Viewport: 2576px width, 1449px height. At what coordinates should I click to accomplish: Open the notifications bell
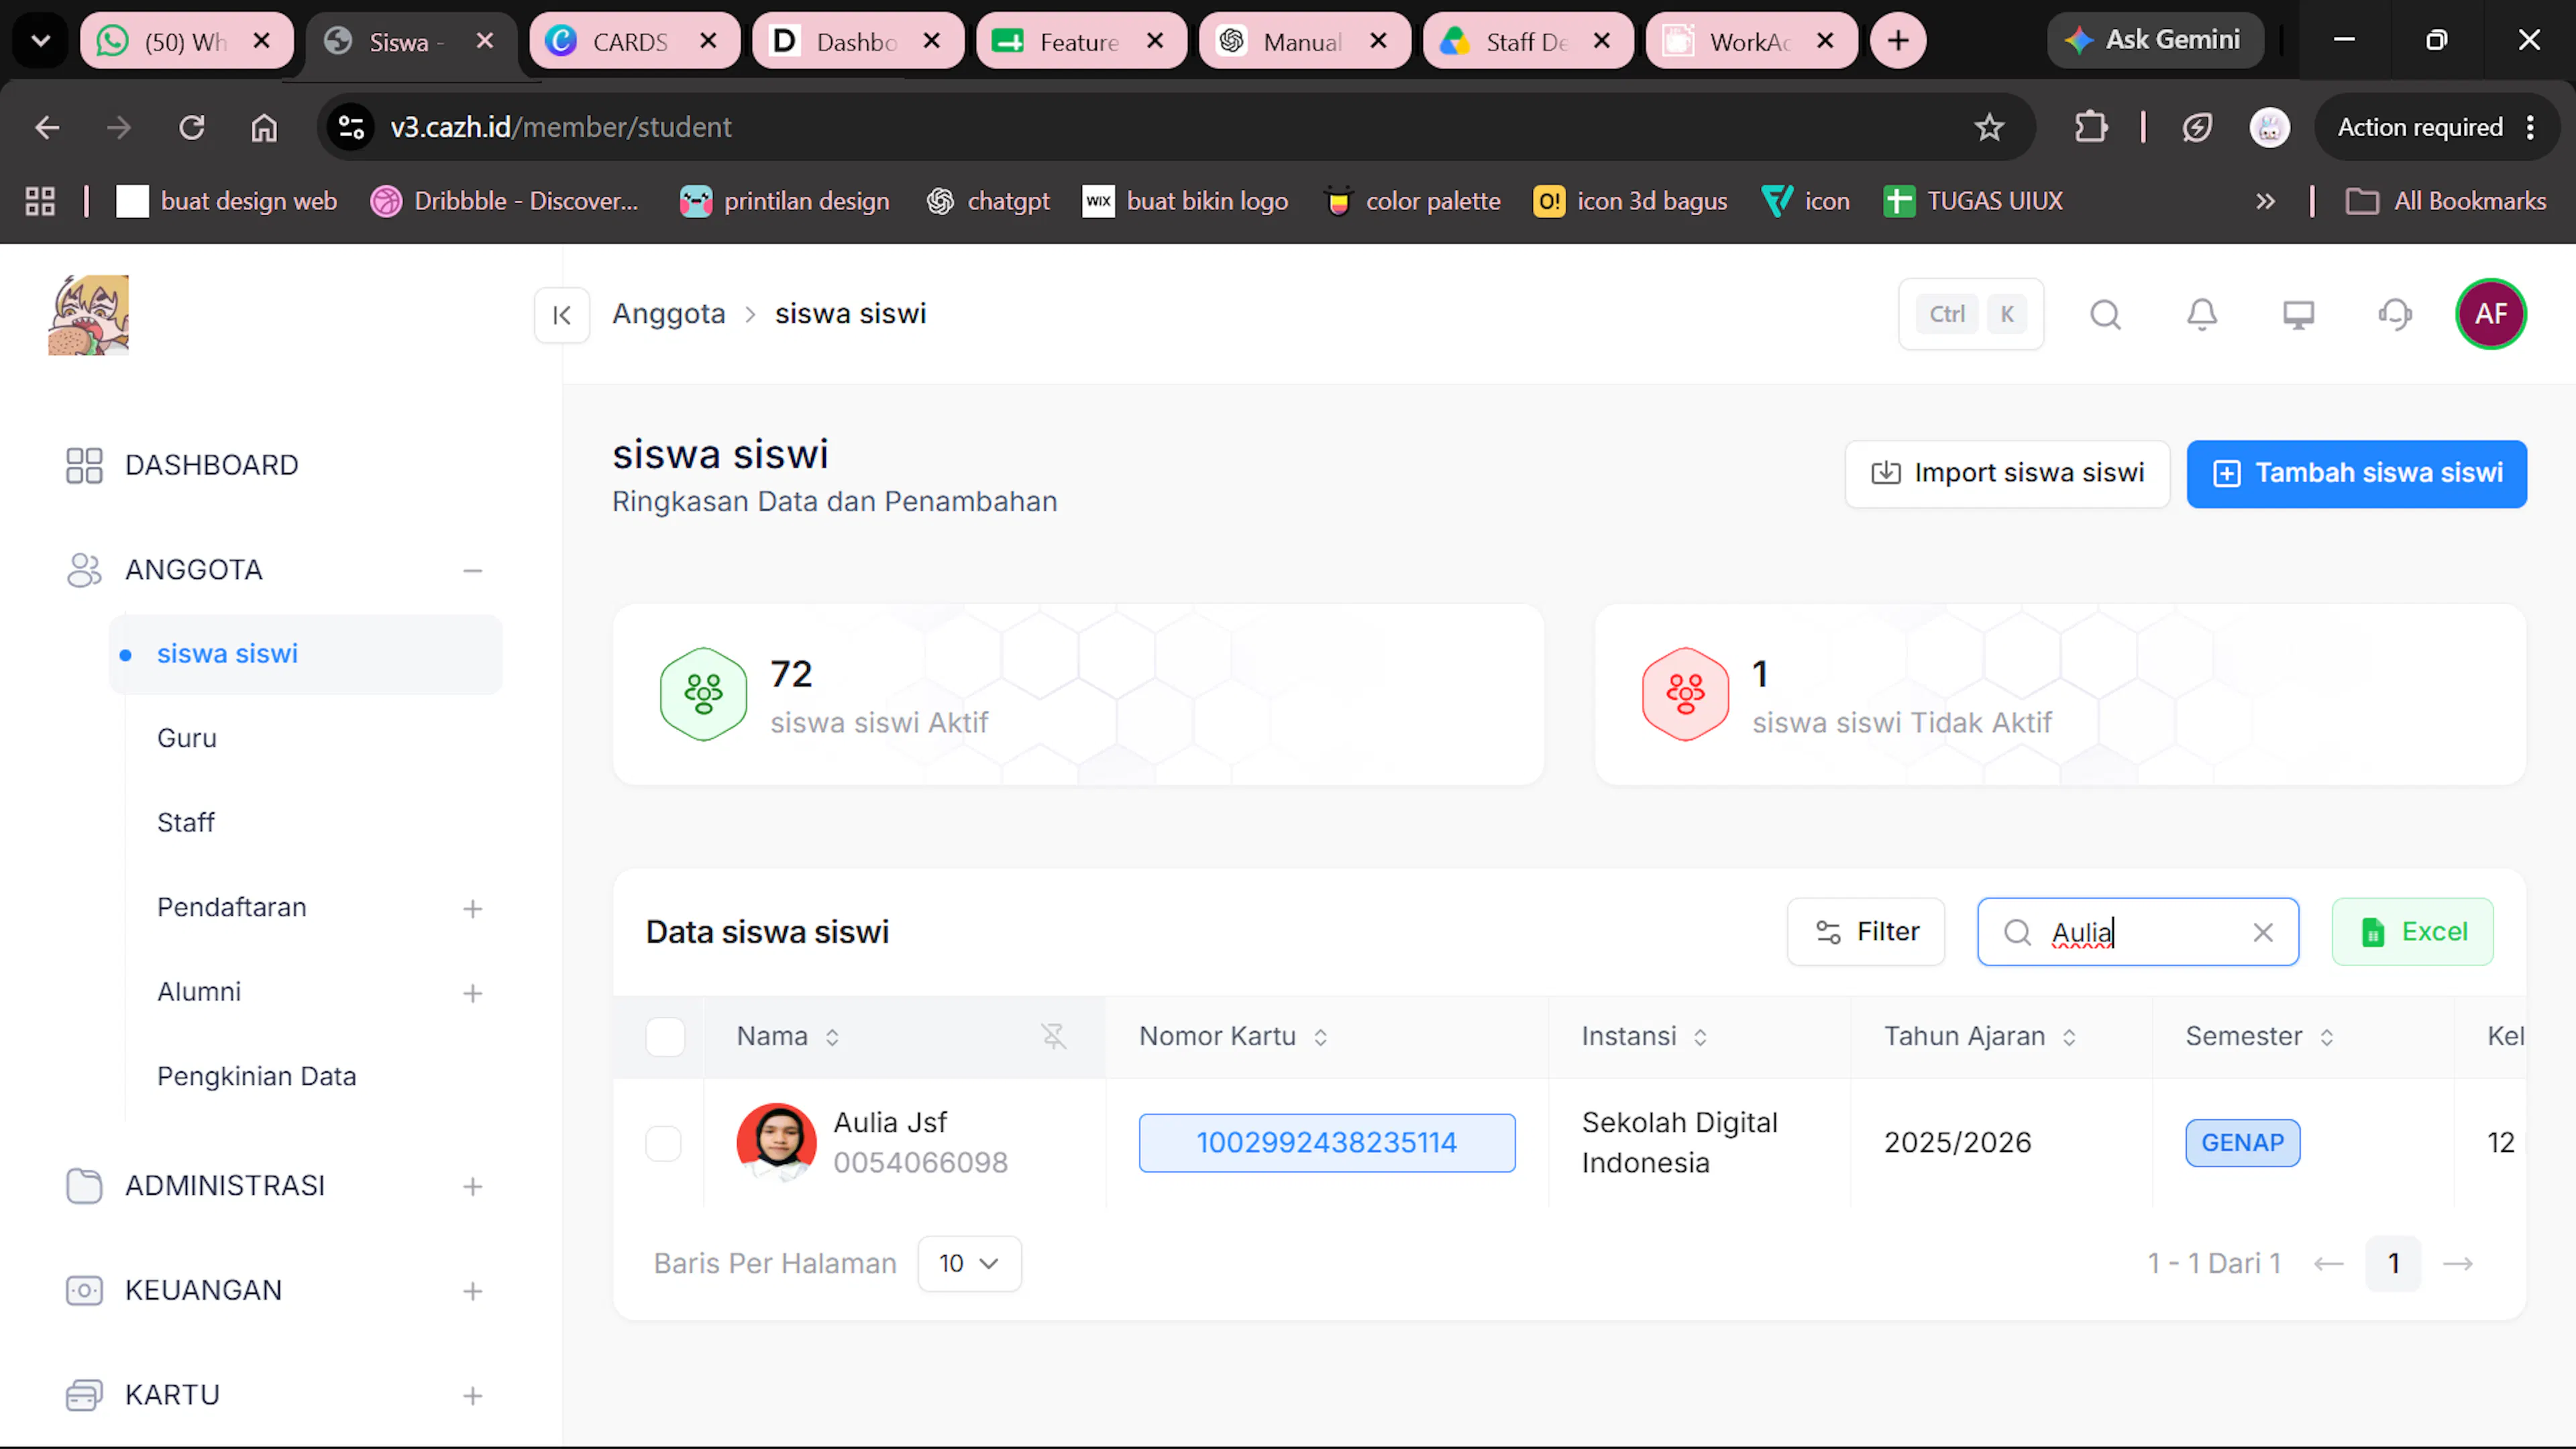[x=2202, y=315]
